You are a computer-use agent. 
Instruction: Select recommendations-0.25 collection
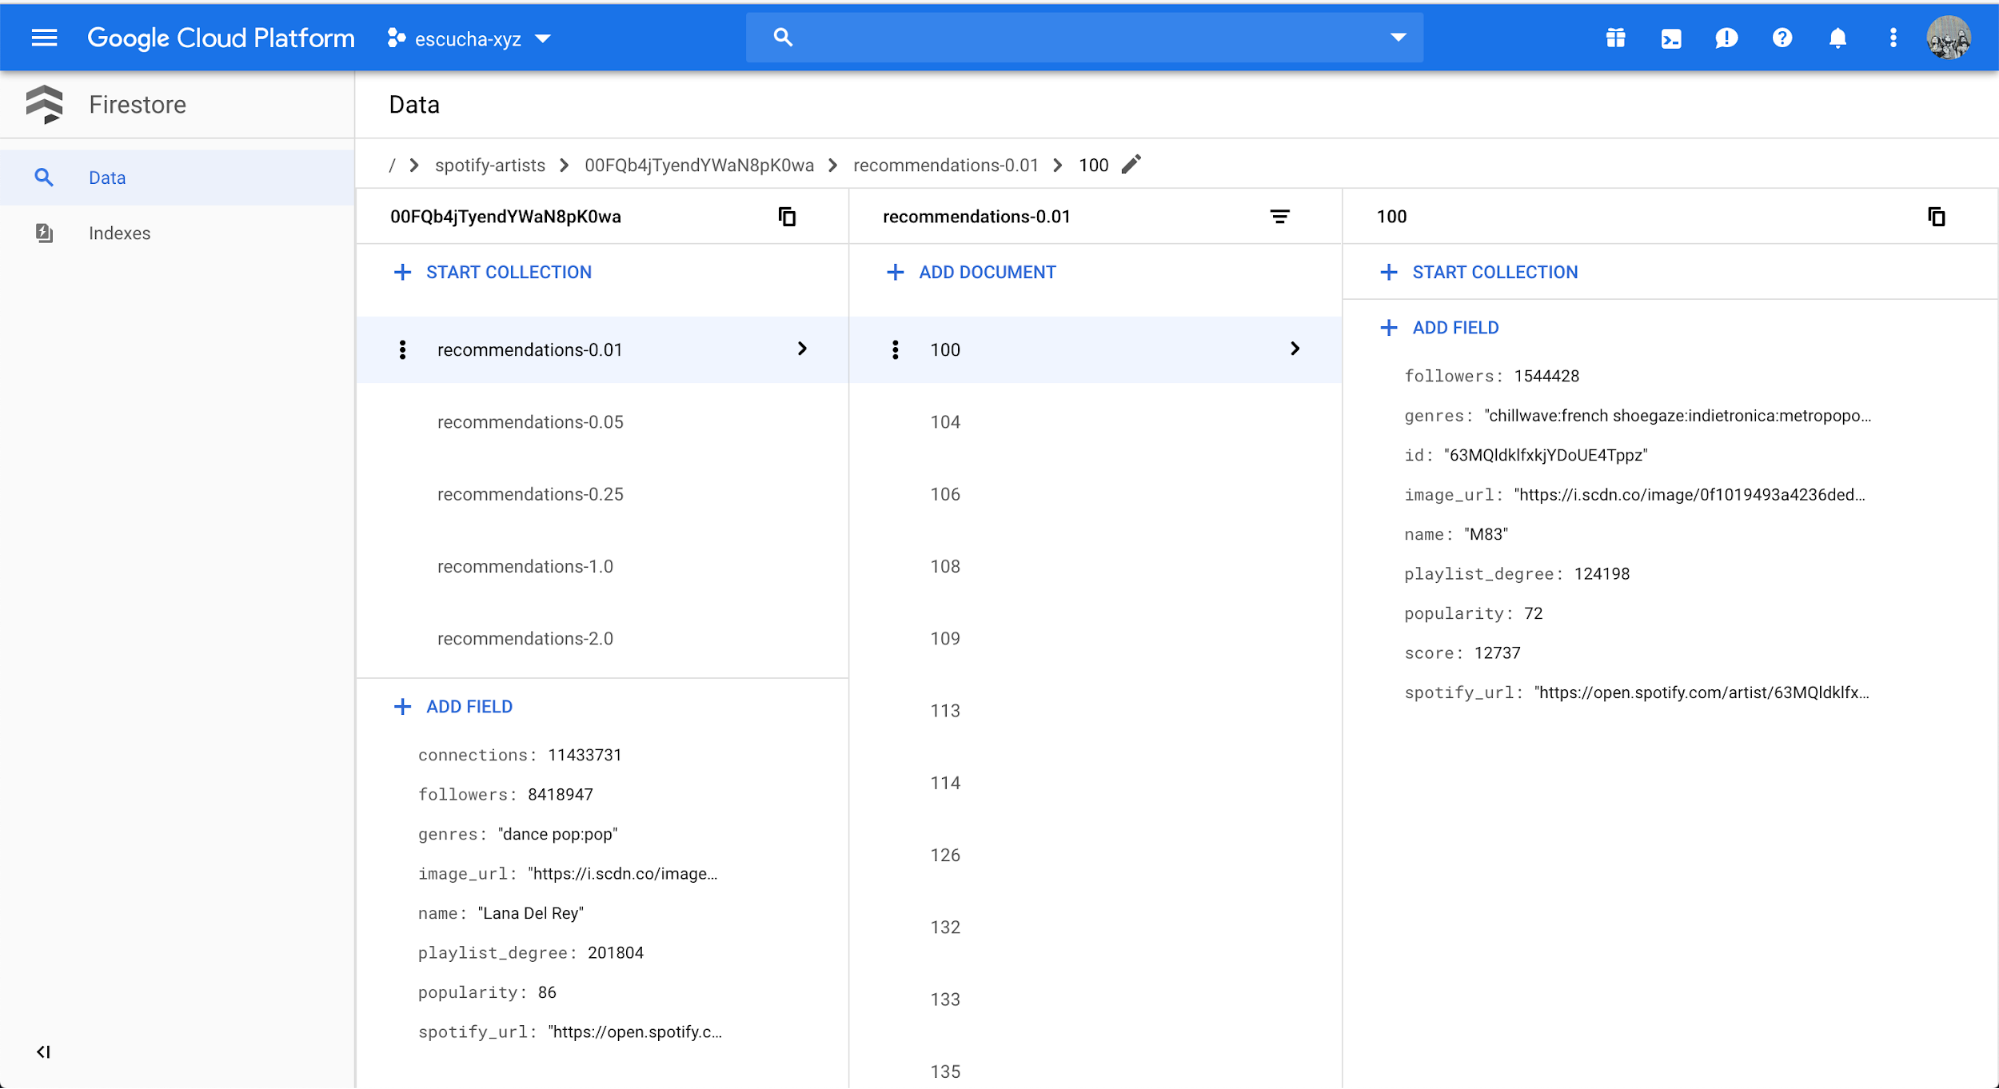[x=603, y=494]
